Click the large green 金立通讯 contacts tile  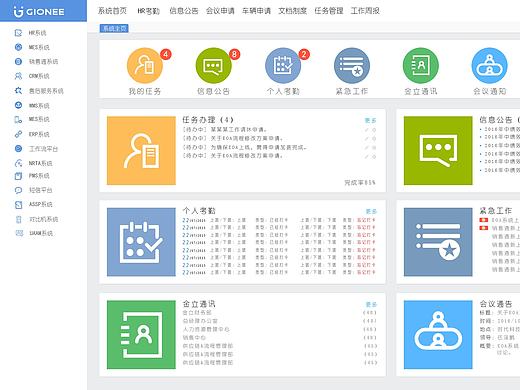[141, 335]
